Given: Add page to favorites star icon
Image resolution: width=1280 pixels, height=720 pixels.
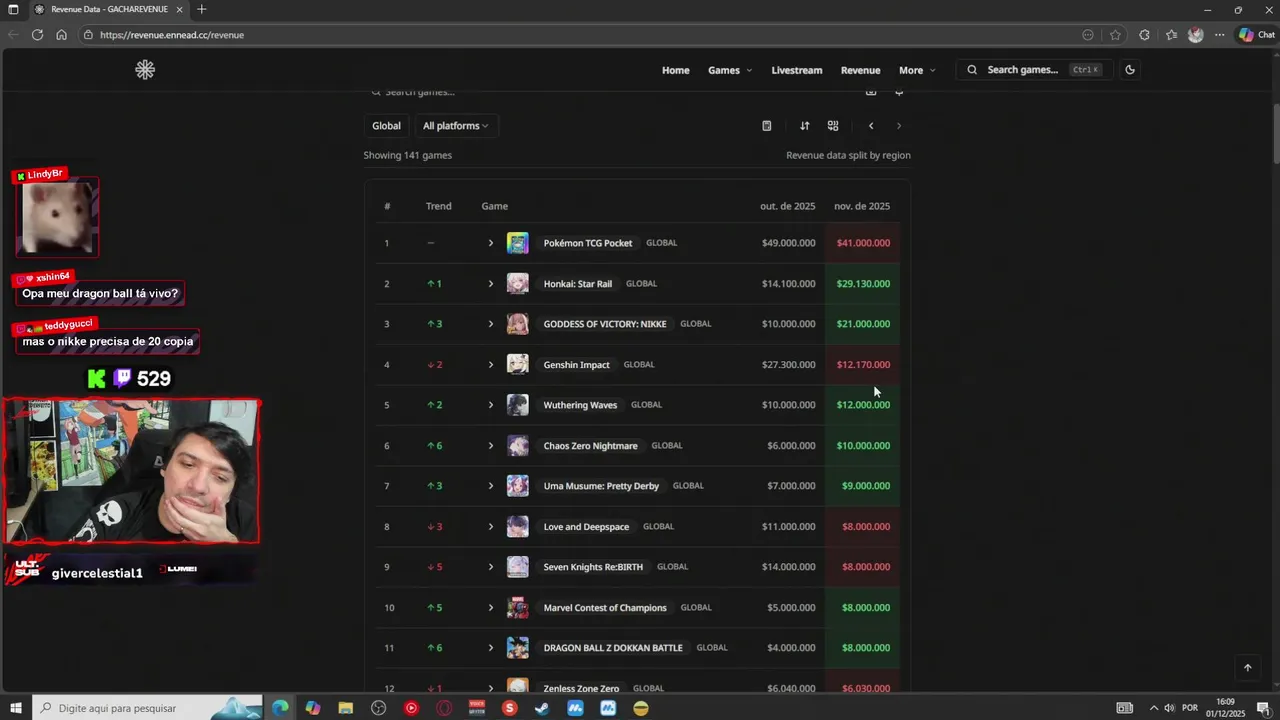Looking at the screenshot, I should (x=1115, y=35).
